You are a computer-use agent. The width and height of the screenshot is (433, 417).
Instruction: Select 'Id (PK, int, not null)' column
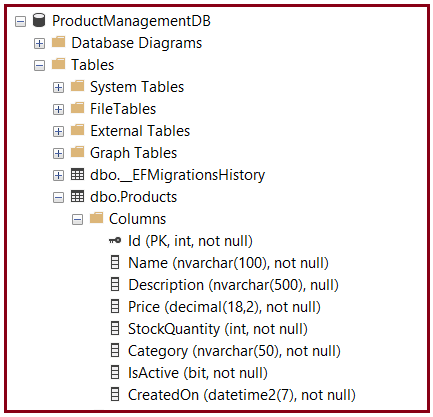click(x=190, y=241)
